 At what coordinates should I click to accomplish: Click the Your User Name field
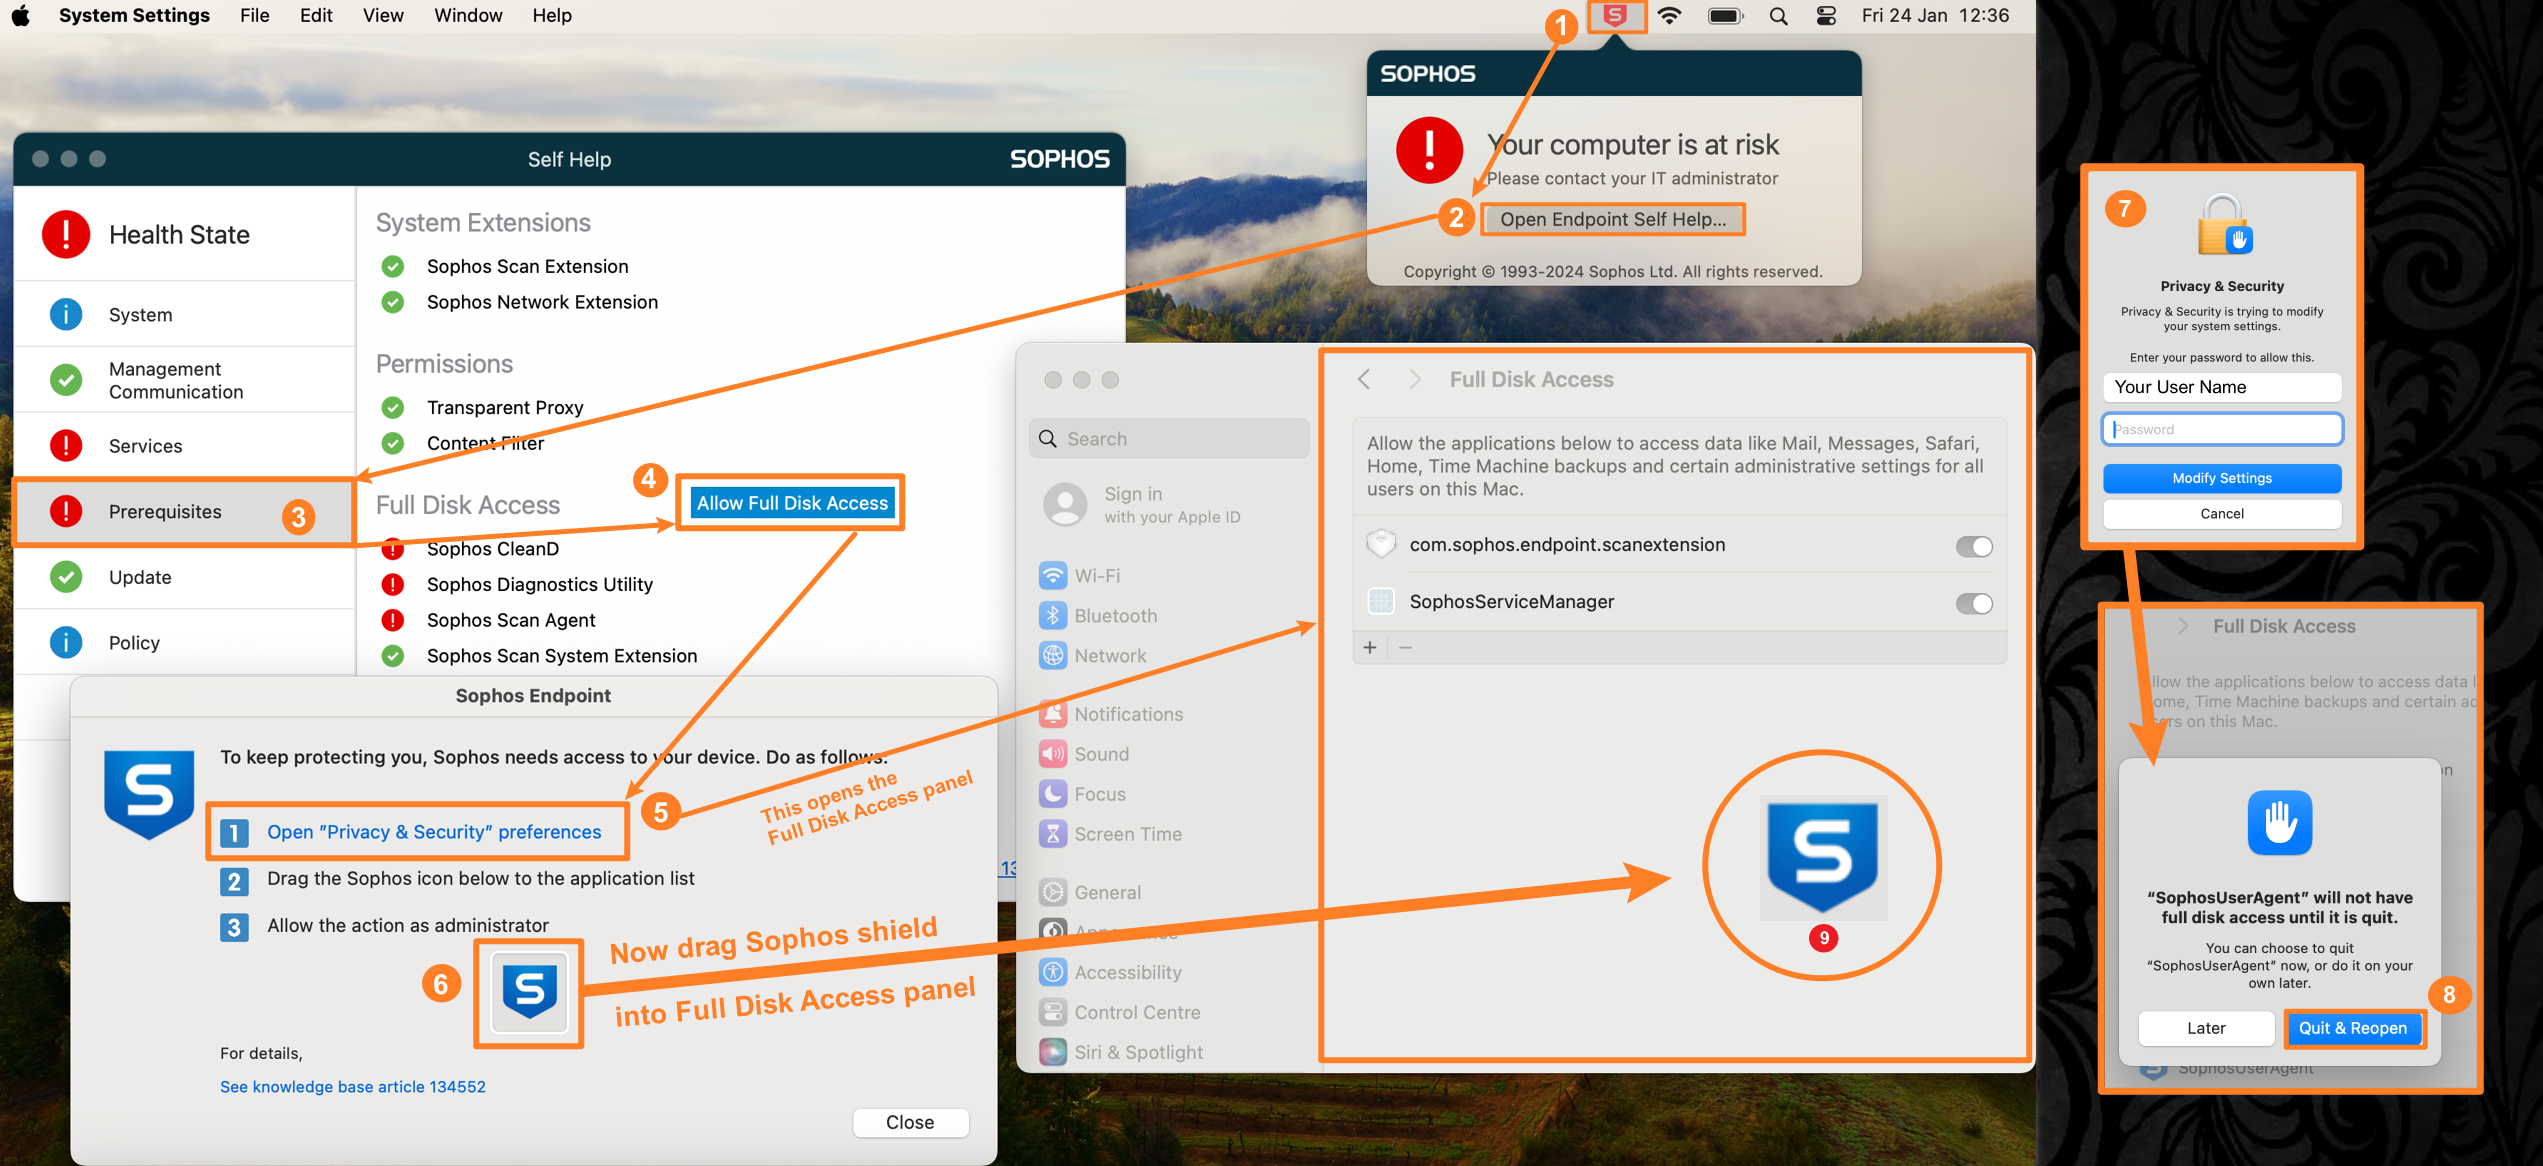point(2221,387)
